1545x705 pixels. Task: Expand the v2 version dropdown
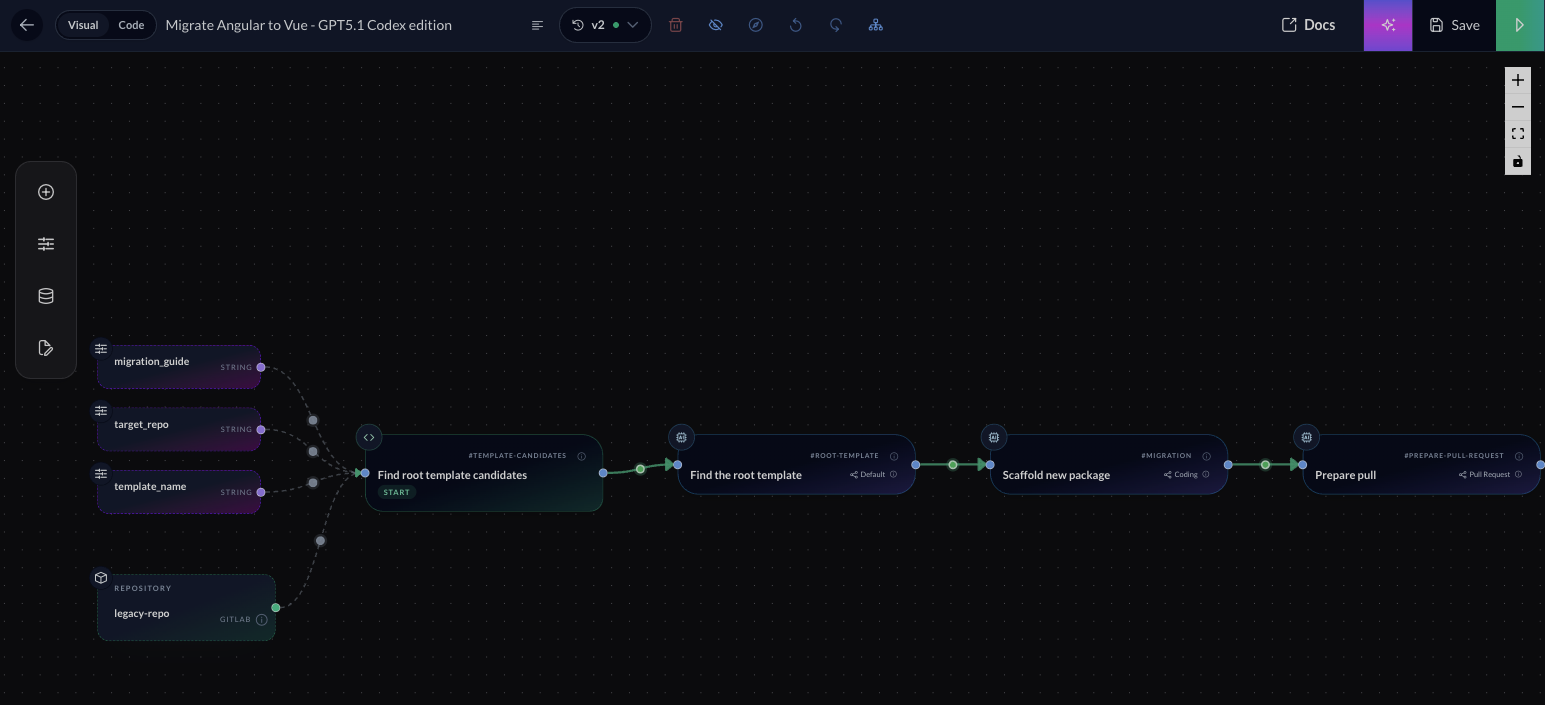[633, 24]
